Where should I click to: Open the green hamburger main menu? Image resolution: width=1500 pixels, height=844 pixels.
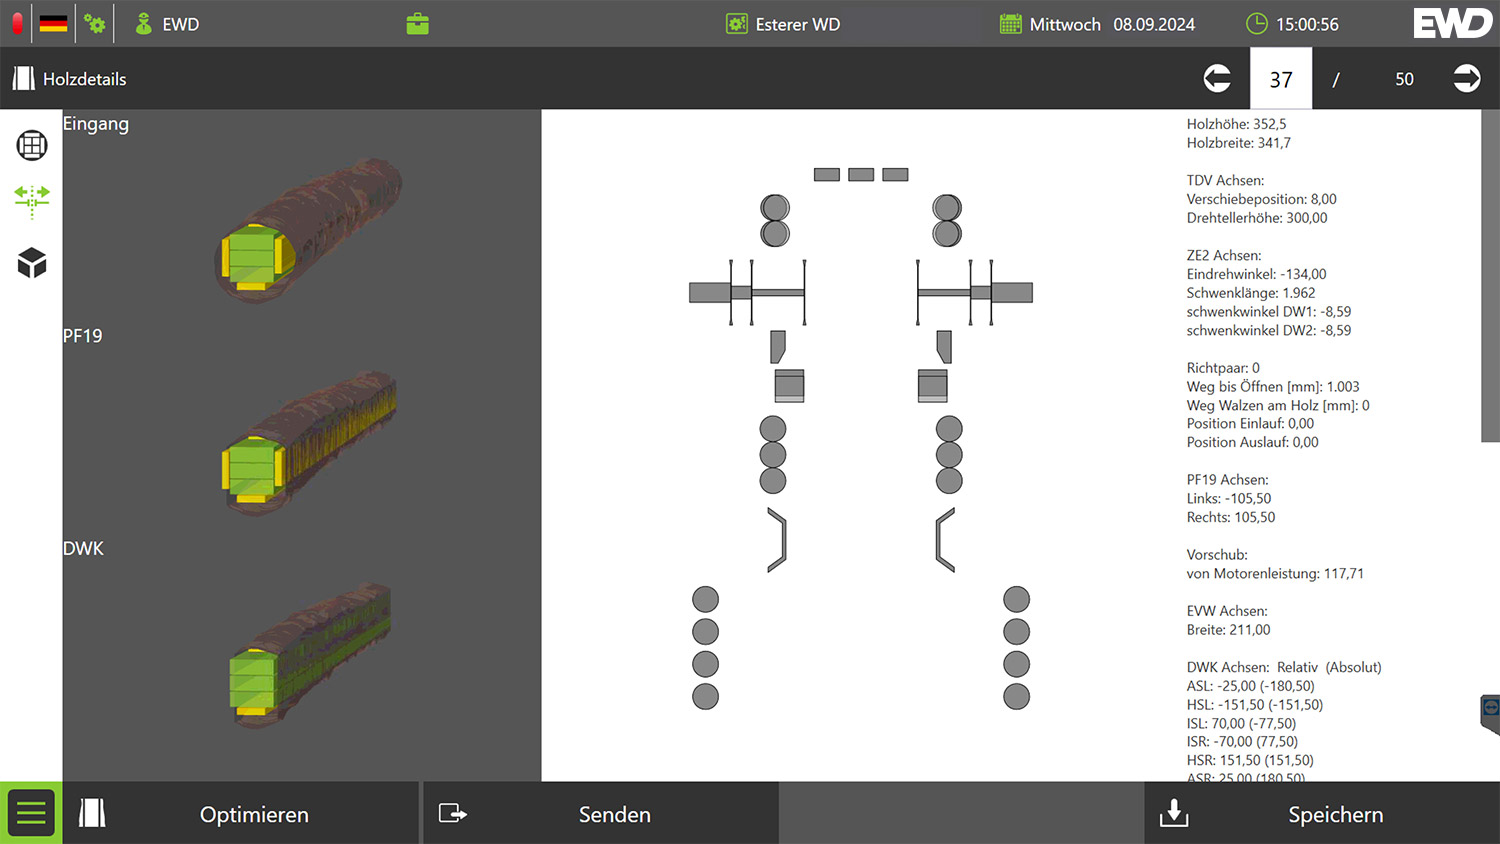click(31, 813)
